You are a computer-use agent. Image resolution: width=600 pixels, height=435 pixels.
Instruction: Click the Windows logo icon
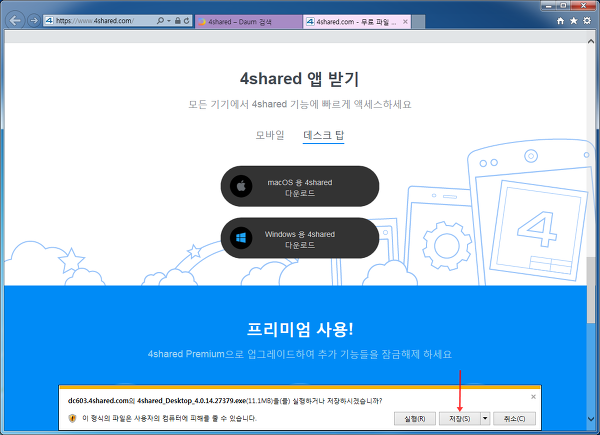pos(241,238)
